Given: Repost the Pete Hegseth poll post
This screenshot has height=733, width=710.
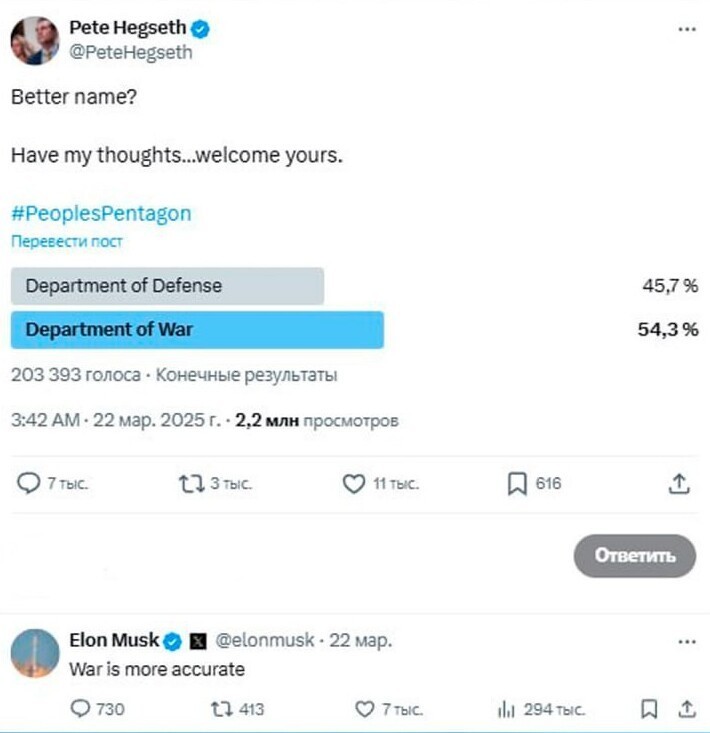Looking at the screenshot, I should tap(192, 484).
